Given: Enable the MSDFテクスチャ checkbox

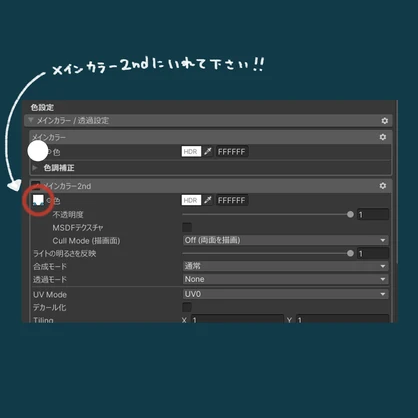Looking at the screenshot, I should click(187, 227).
